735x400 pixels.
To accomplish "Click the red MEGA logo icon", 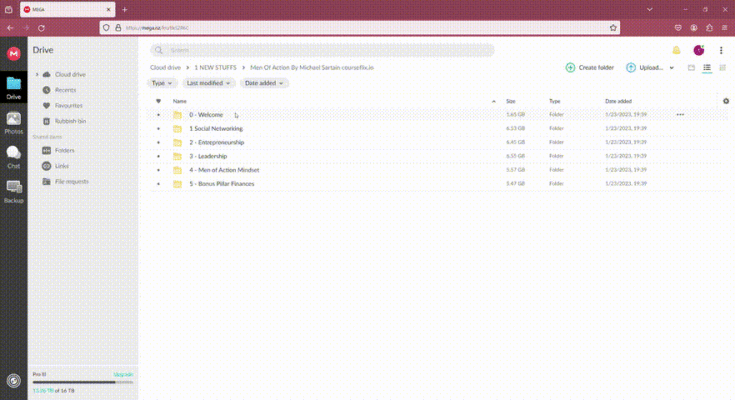I will point(13,53).
